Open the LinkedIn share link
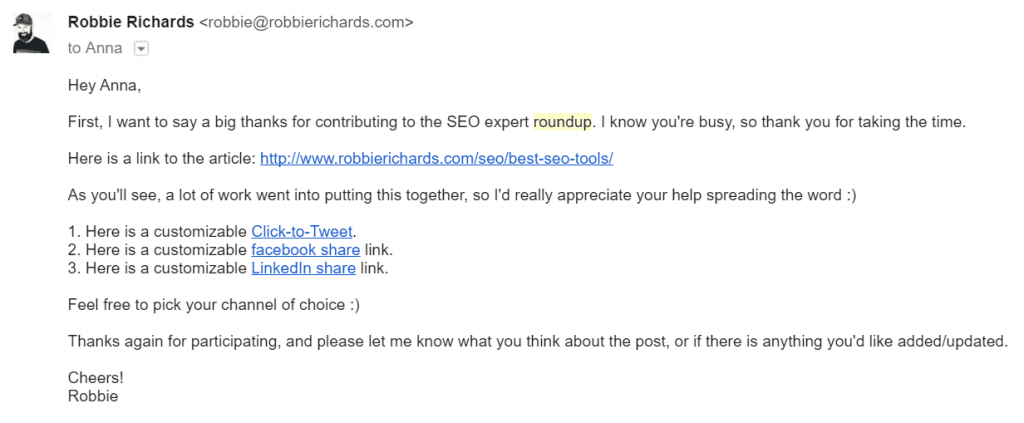The image size is (1024, 423). pos(301,268)
